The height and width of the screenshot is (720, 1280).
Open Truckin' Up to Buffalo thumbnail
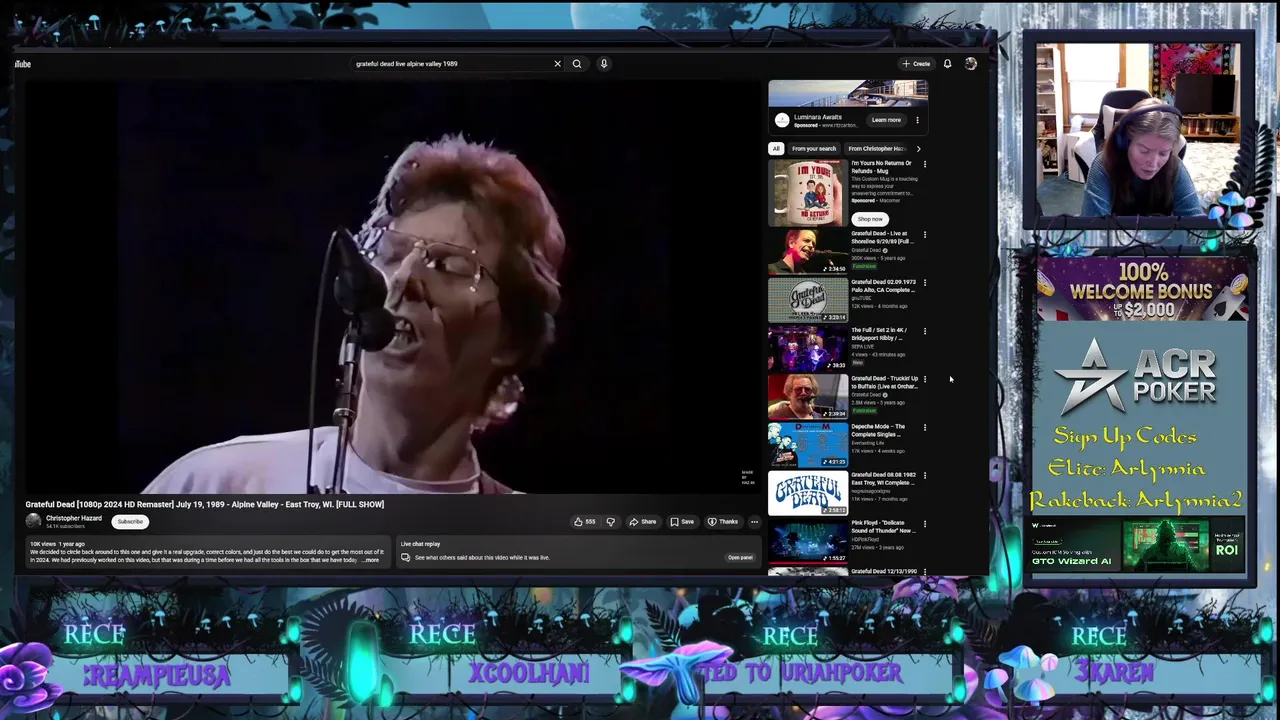pos(808,396)
